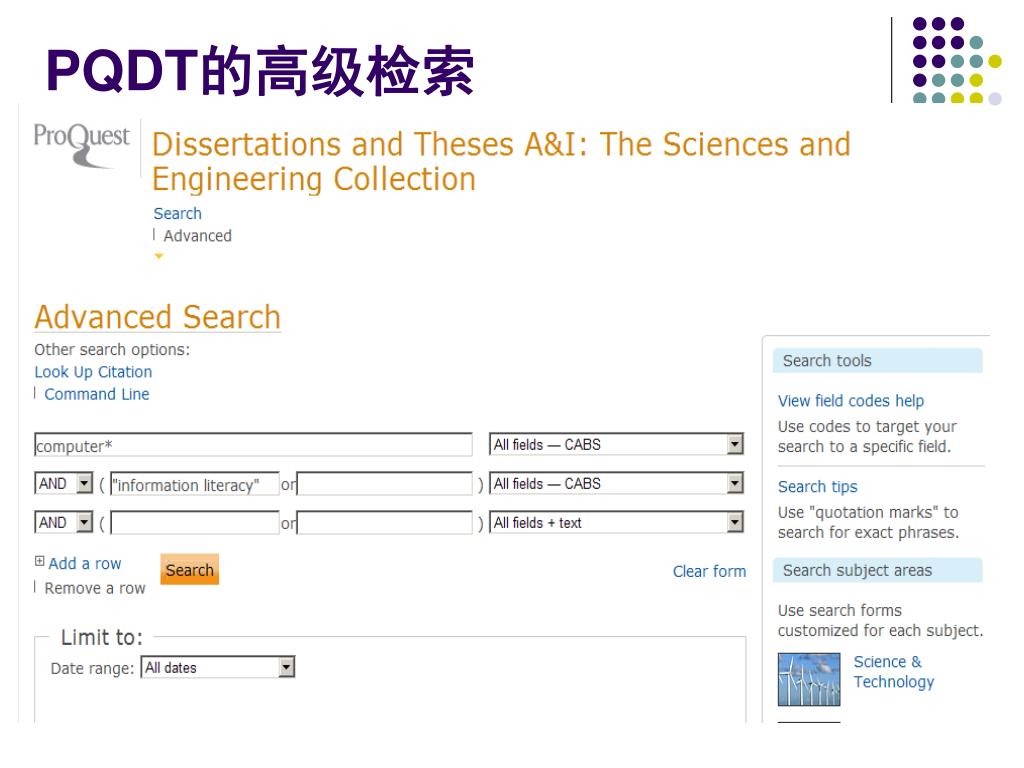Viewport: 1024px width, 768px height.
Task: Click the Date range: label
Action: coord(92,669)
